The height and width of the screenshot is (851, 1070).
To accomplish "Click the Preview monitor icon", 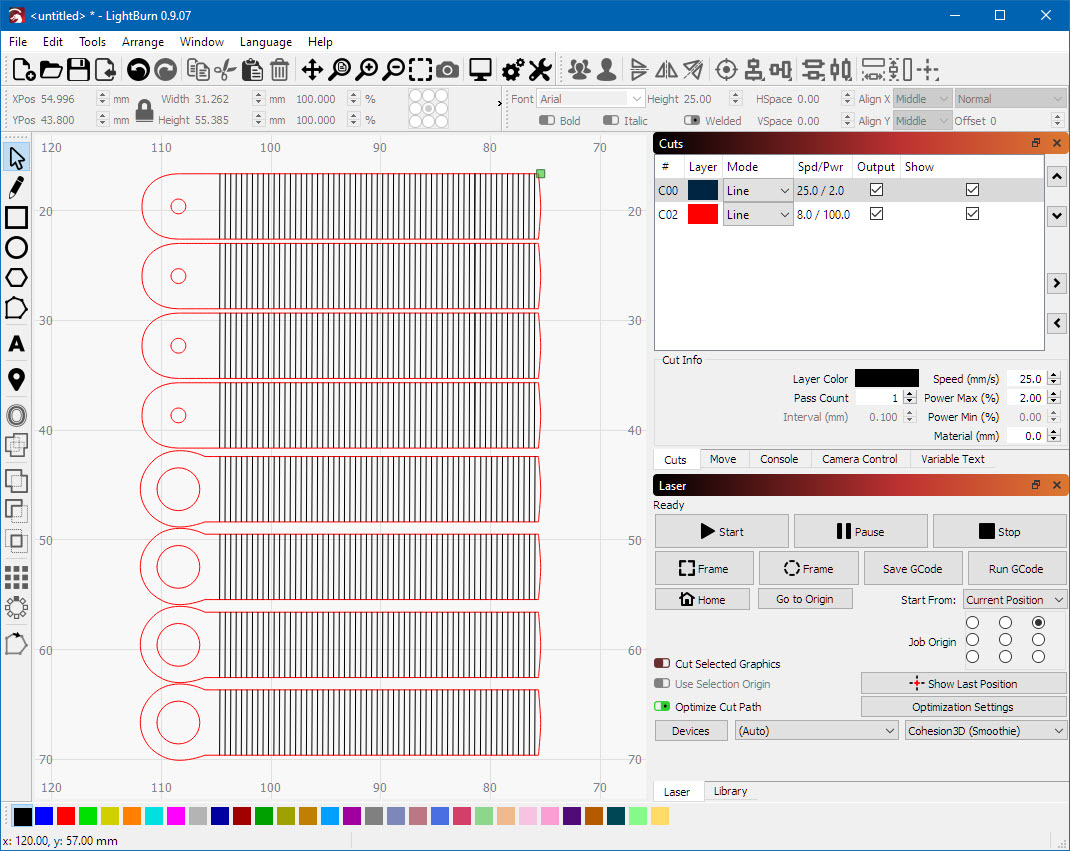I will 481,69.
